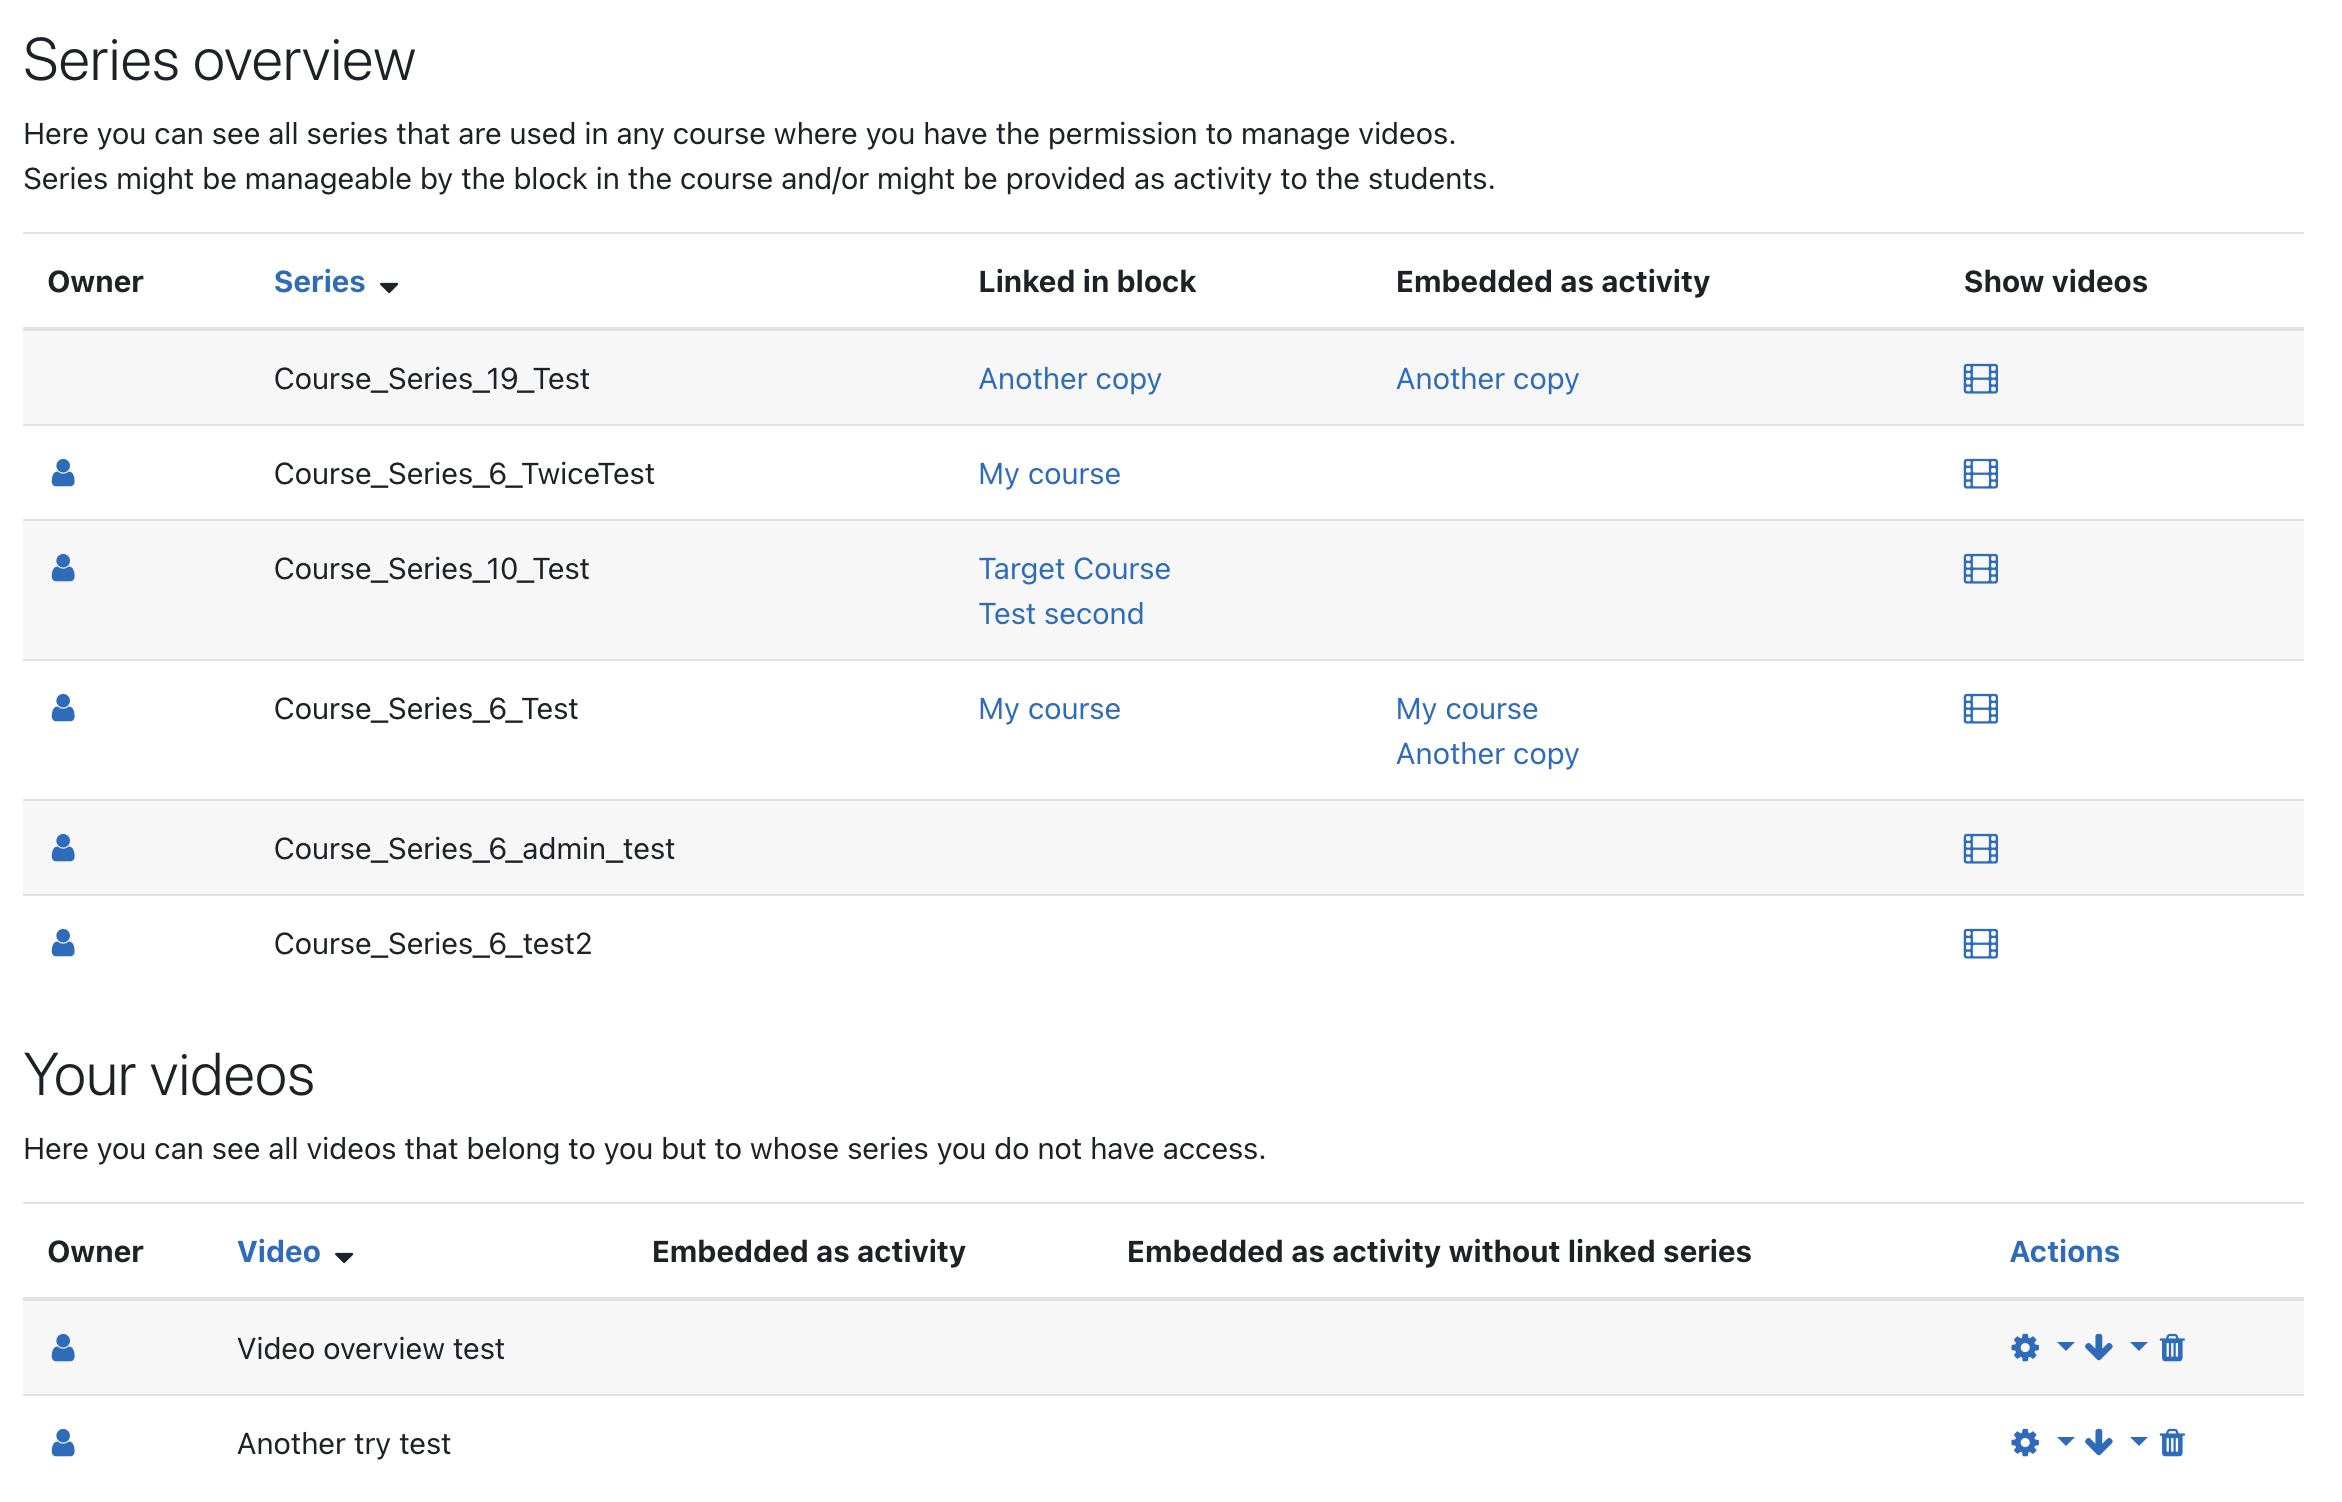Expand caret beside download arrow in Video overview test row

(2138, 1346)
